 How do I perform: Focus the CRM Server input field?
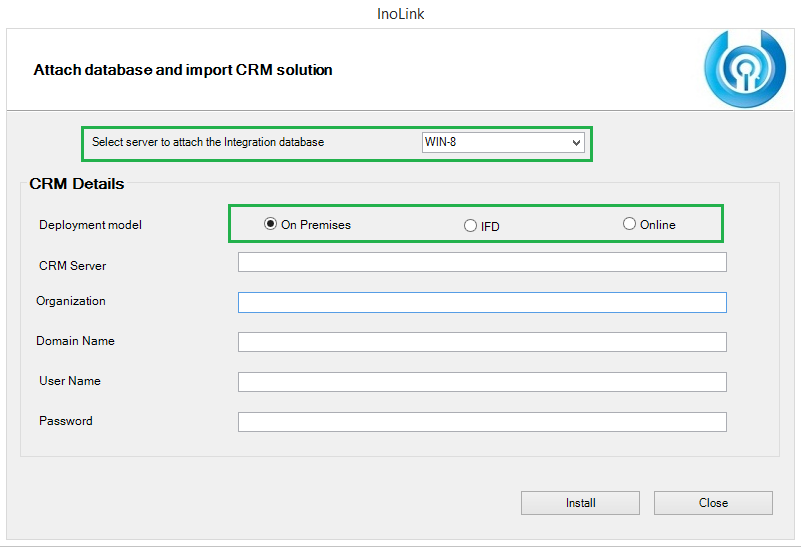(482, 262)
